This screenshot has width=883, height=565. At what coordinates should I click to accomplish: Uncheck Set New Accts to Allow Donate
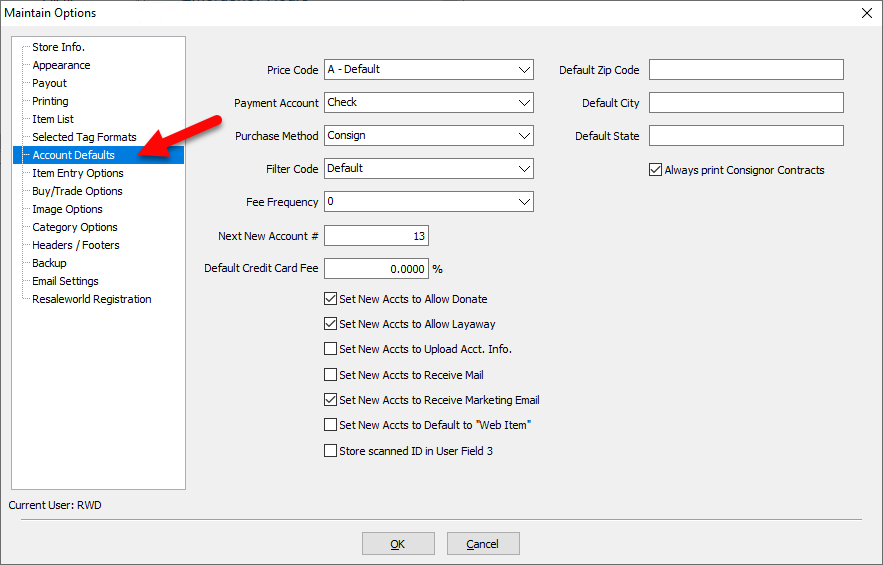(331, 298)
